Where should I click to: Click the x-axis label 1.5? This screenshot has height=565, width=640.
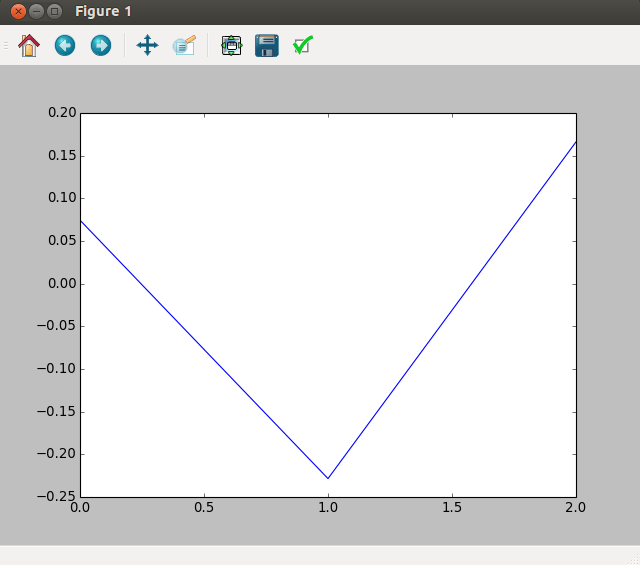pos(452,507)
